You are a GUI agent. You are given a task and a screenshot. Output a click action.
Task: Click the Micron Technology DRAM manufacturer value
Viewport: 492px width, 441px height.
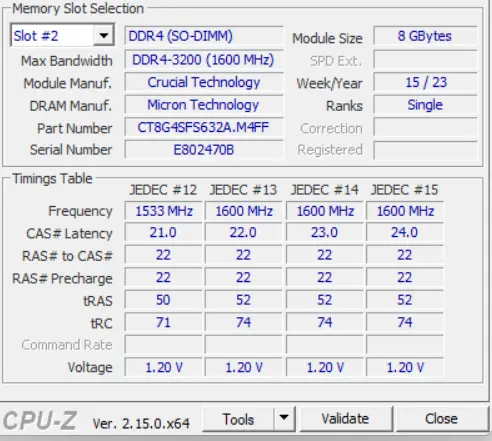[204, 105]
